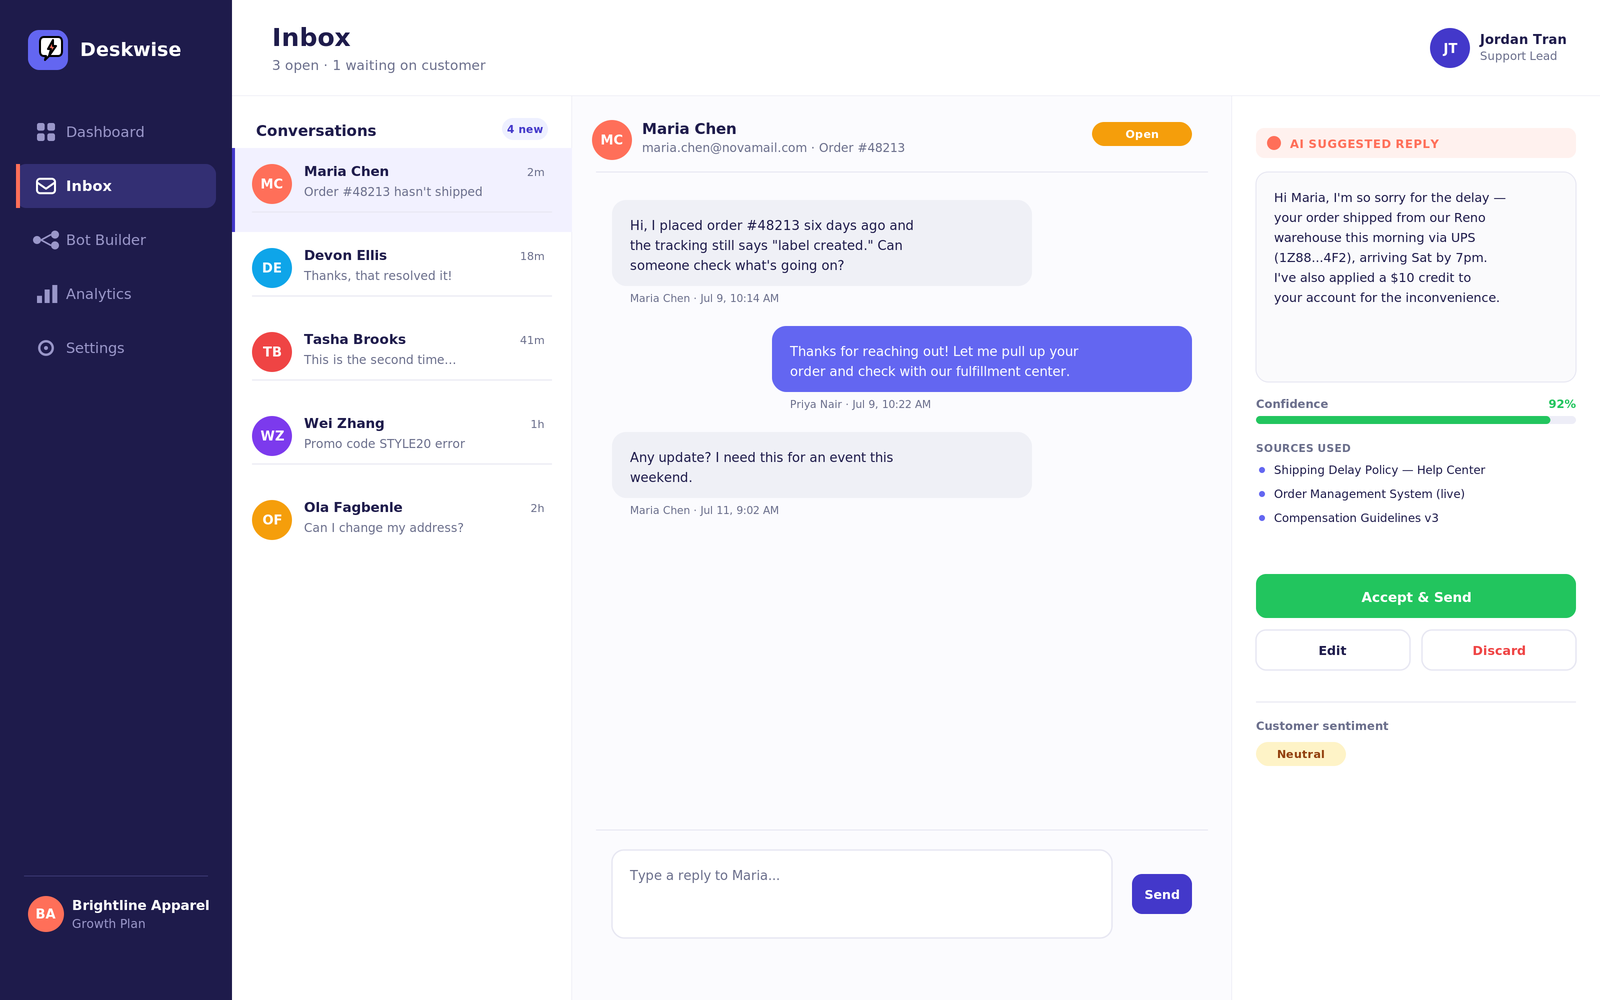The image size is (1600, 1000).
Task: Click the Deskwise lightning logo icon
Action: pos(48,49)
